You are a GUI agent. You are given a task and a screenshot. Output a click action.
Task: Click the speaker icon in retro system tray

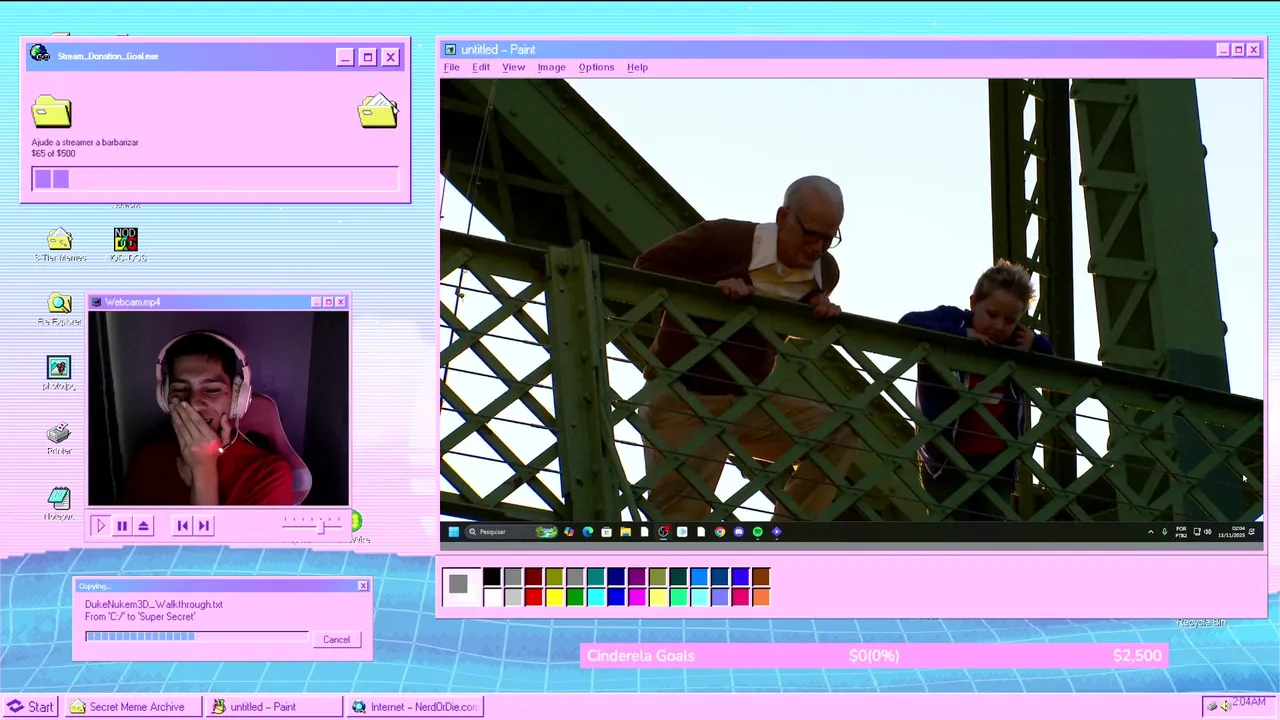(x=1225, y=706)
